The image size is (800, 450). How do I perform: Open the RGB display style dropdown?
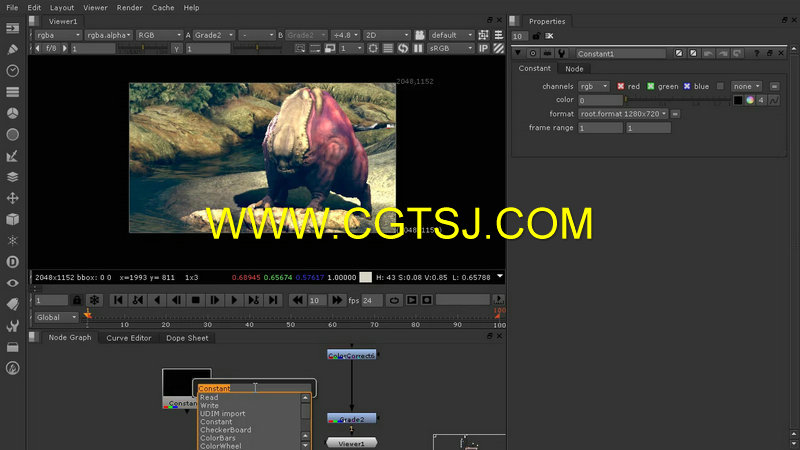click(159, 35)
